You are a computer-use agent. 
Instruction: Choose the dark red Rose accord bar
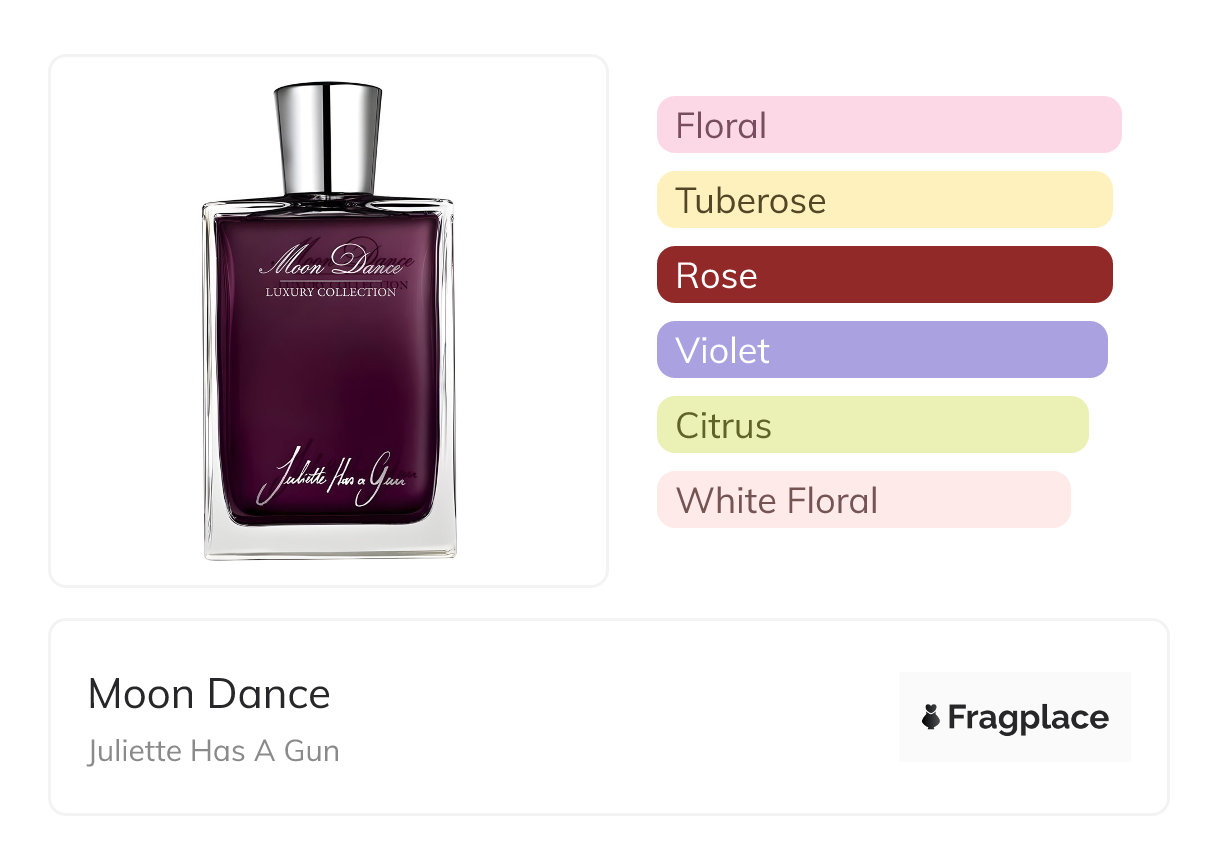885,275
